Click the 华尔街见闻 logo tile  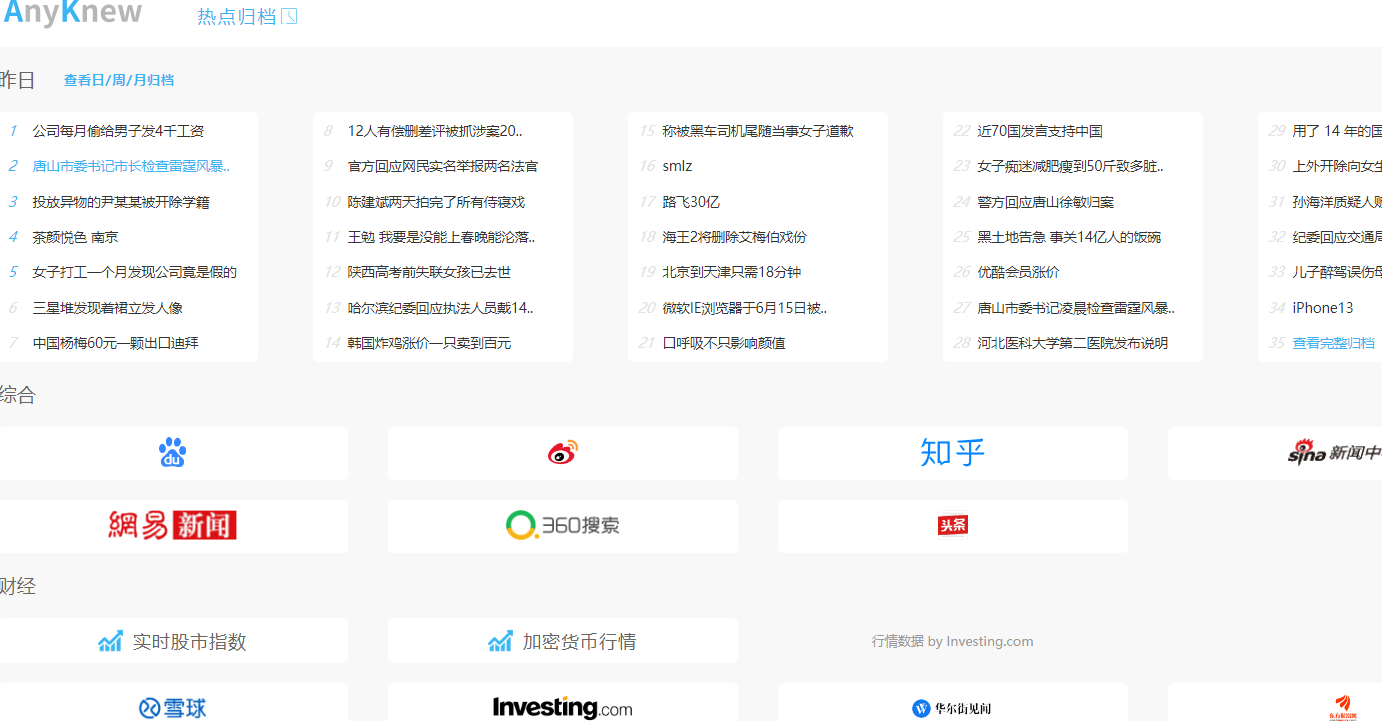(952, 708)
